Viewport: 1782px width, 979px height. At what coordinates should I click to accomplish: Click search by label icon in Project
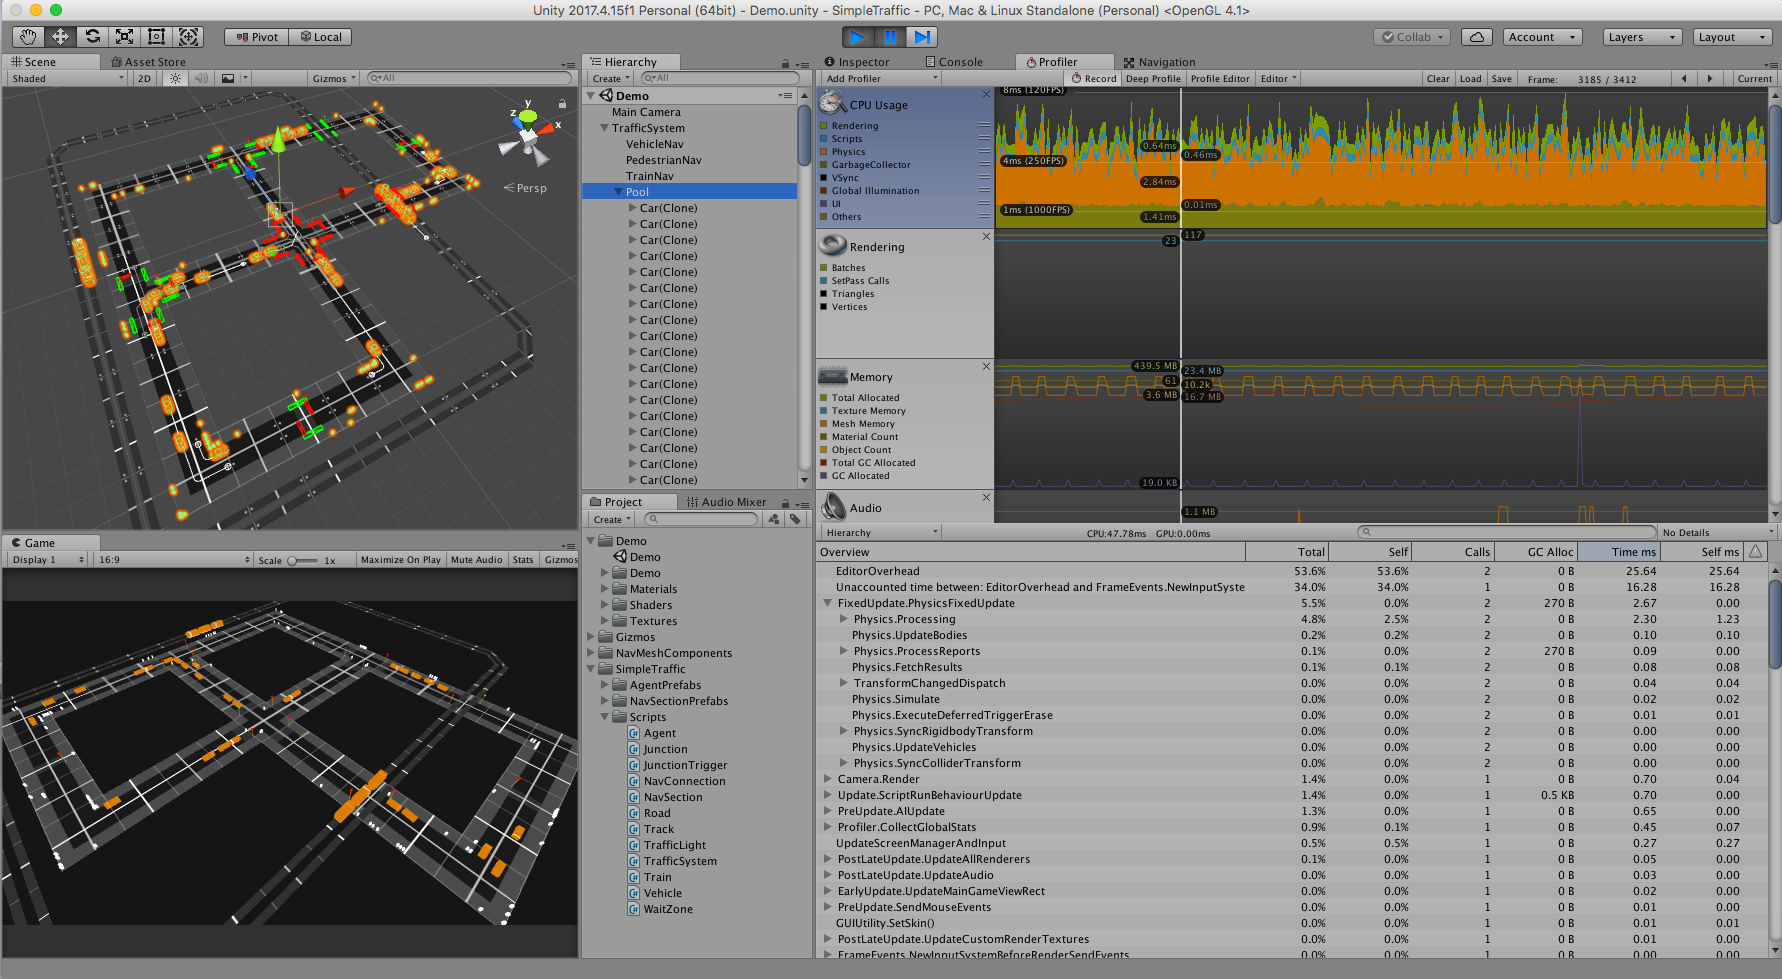(795, 519)
